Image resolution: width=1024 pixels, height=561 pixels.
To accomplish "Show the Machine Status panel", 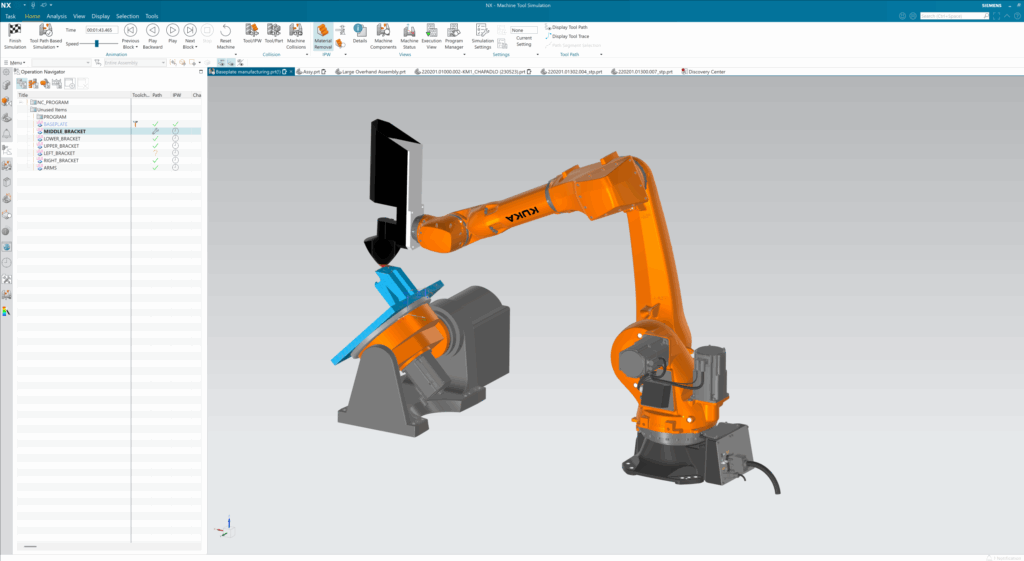I will point(409,37).
